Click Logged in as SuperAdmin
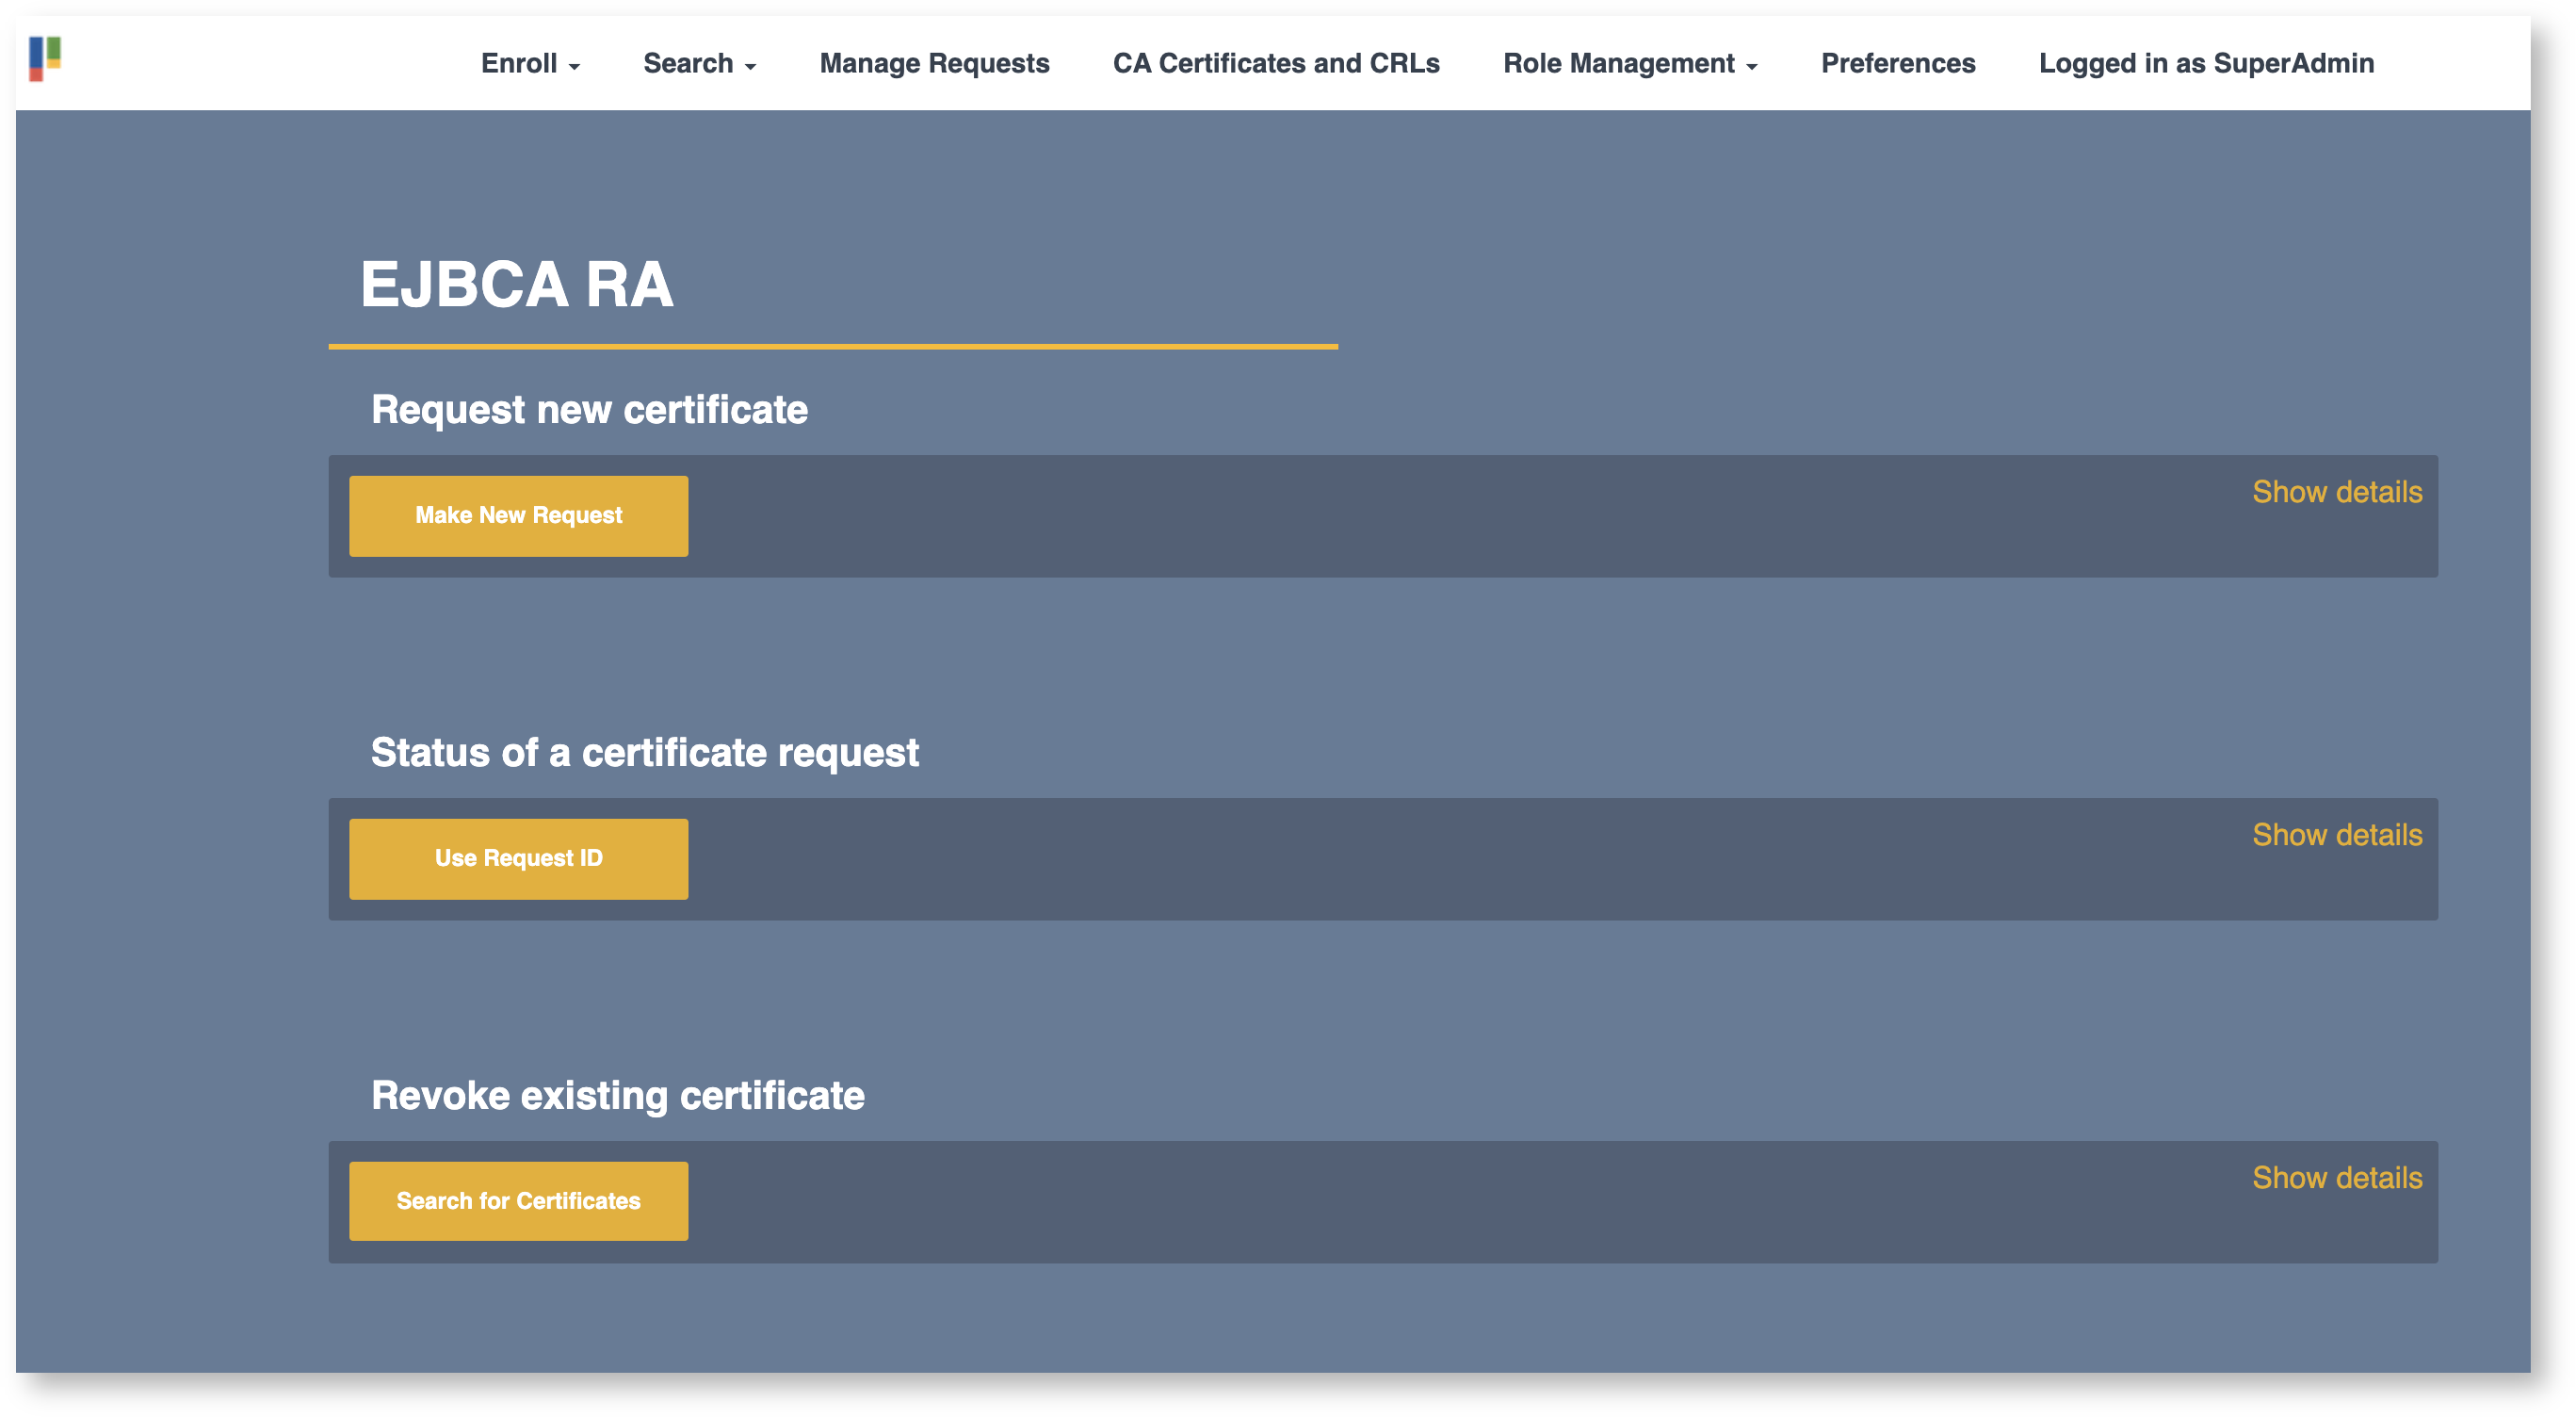Image resolution: width=2576 pixels, height=1418 pixels. pyautogui.click(x=2205, y=63)
